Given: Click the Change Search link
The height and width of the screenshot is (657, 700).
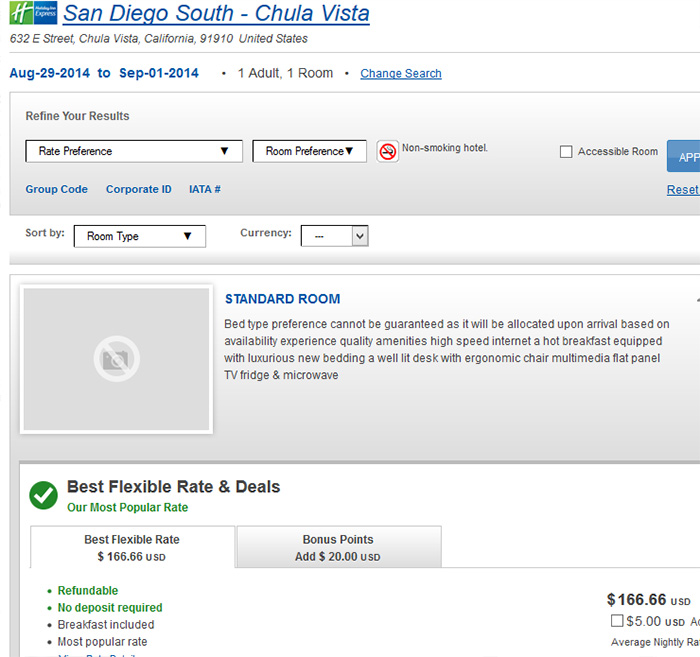Looking at the screenshot, I should coord(401,73).
